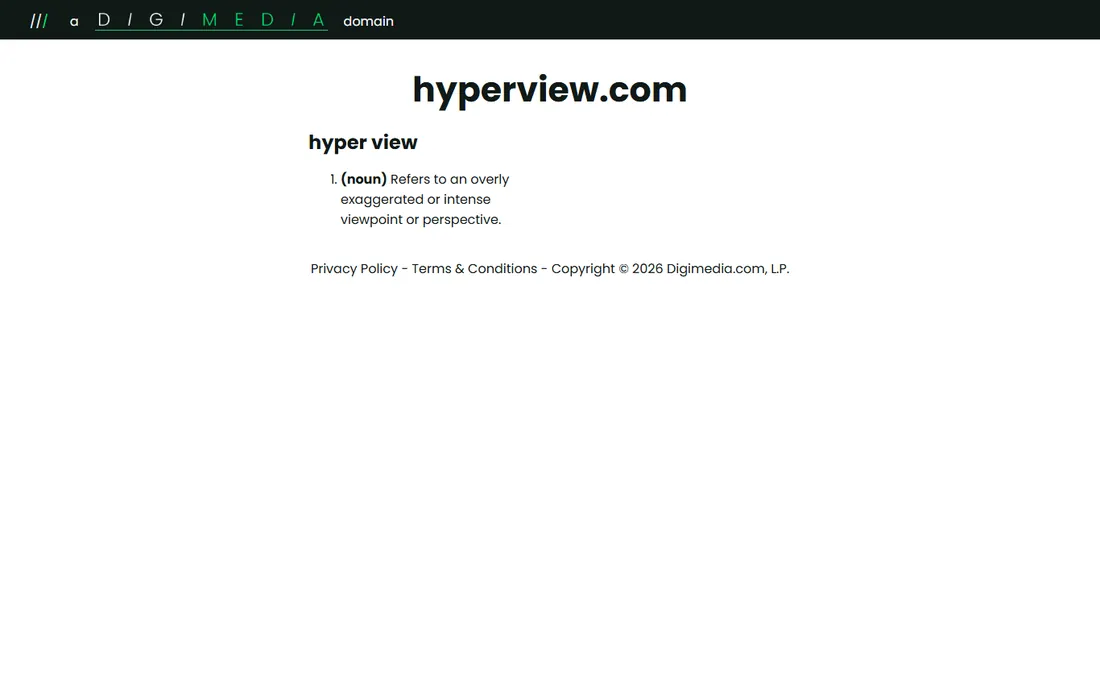Click the 'viewpoint or perspective.' definition line
The height and width of the screenshot is (688, 1100).
[421, 220]
